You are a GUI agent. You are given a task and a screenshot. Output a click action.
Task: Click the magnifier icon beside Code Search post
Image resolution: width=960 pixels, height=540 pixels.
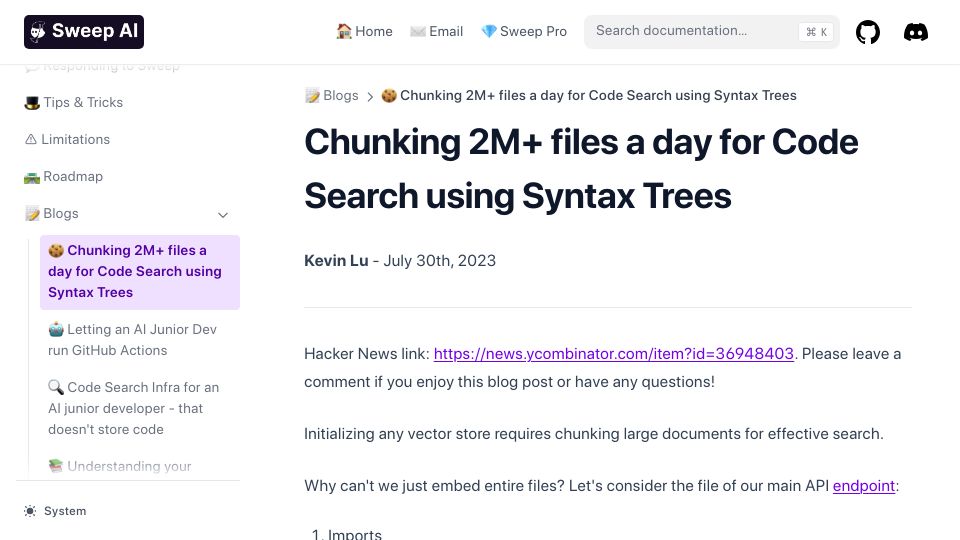click(56, 388)
